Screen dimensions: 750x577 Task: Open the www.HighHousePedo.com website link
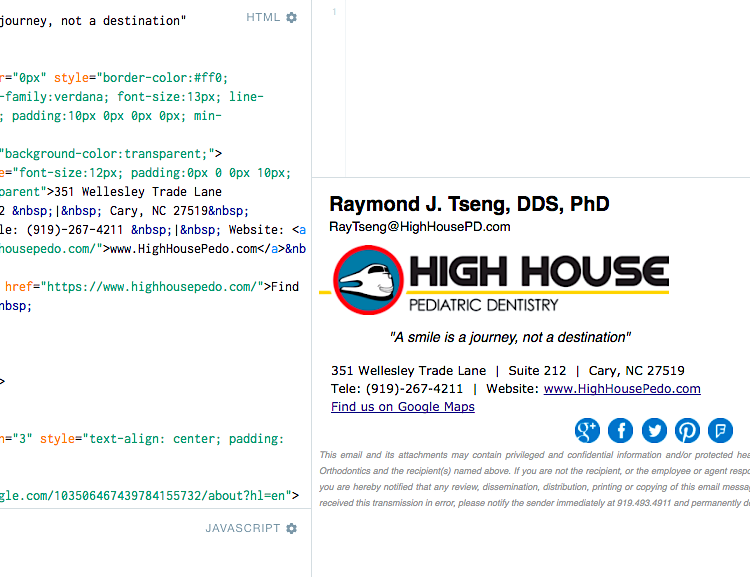coord(622,388)
